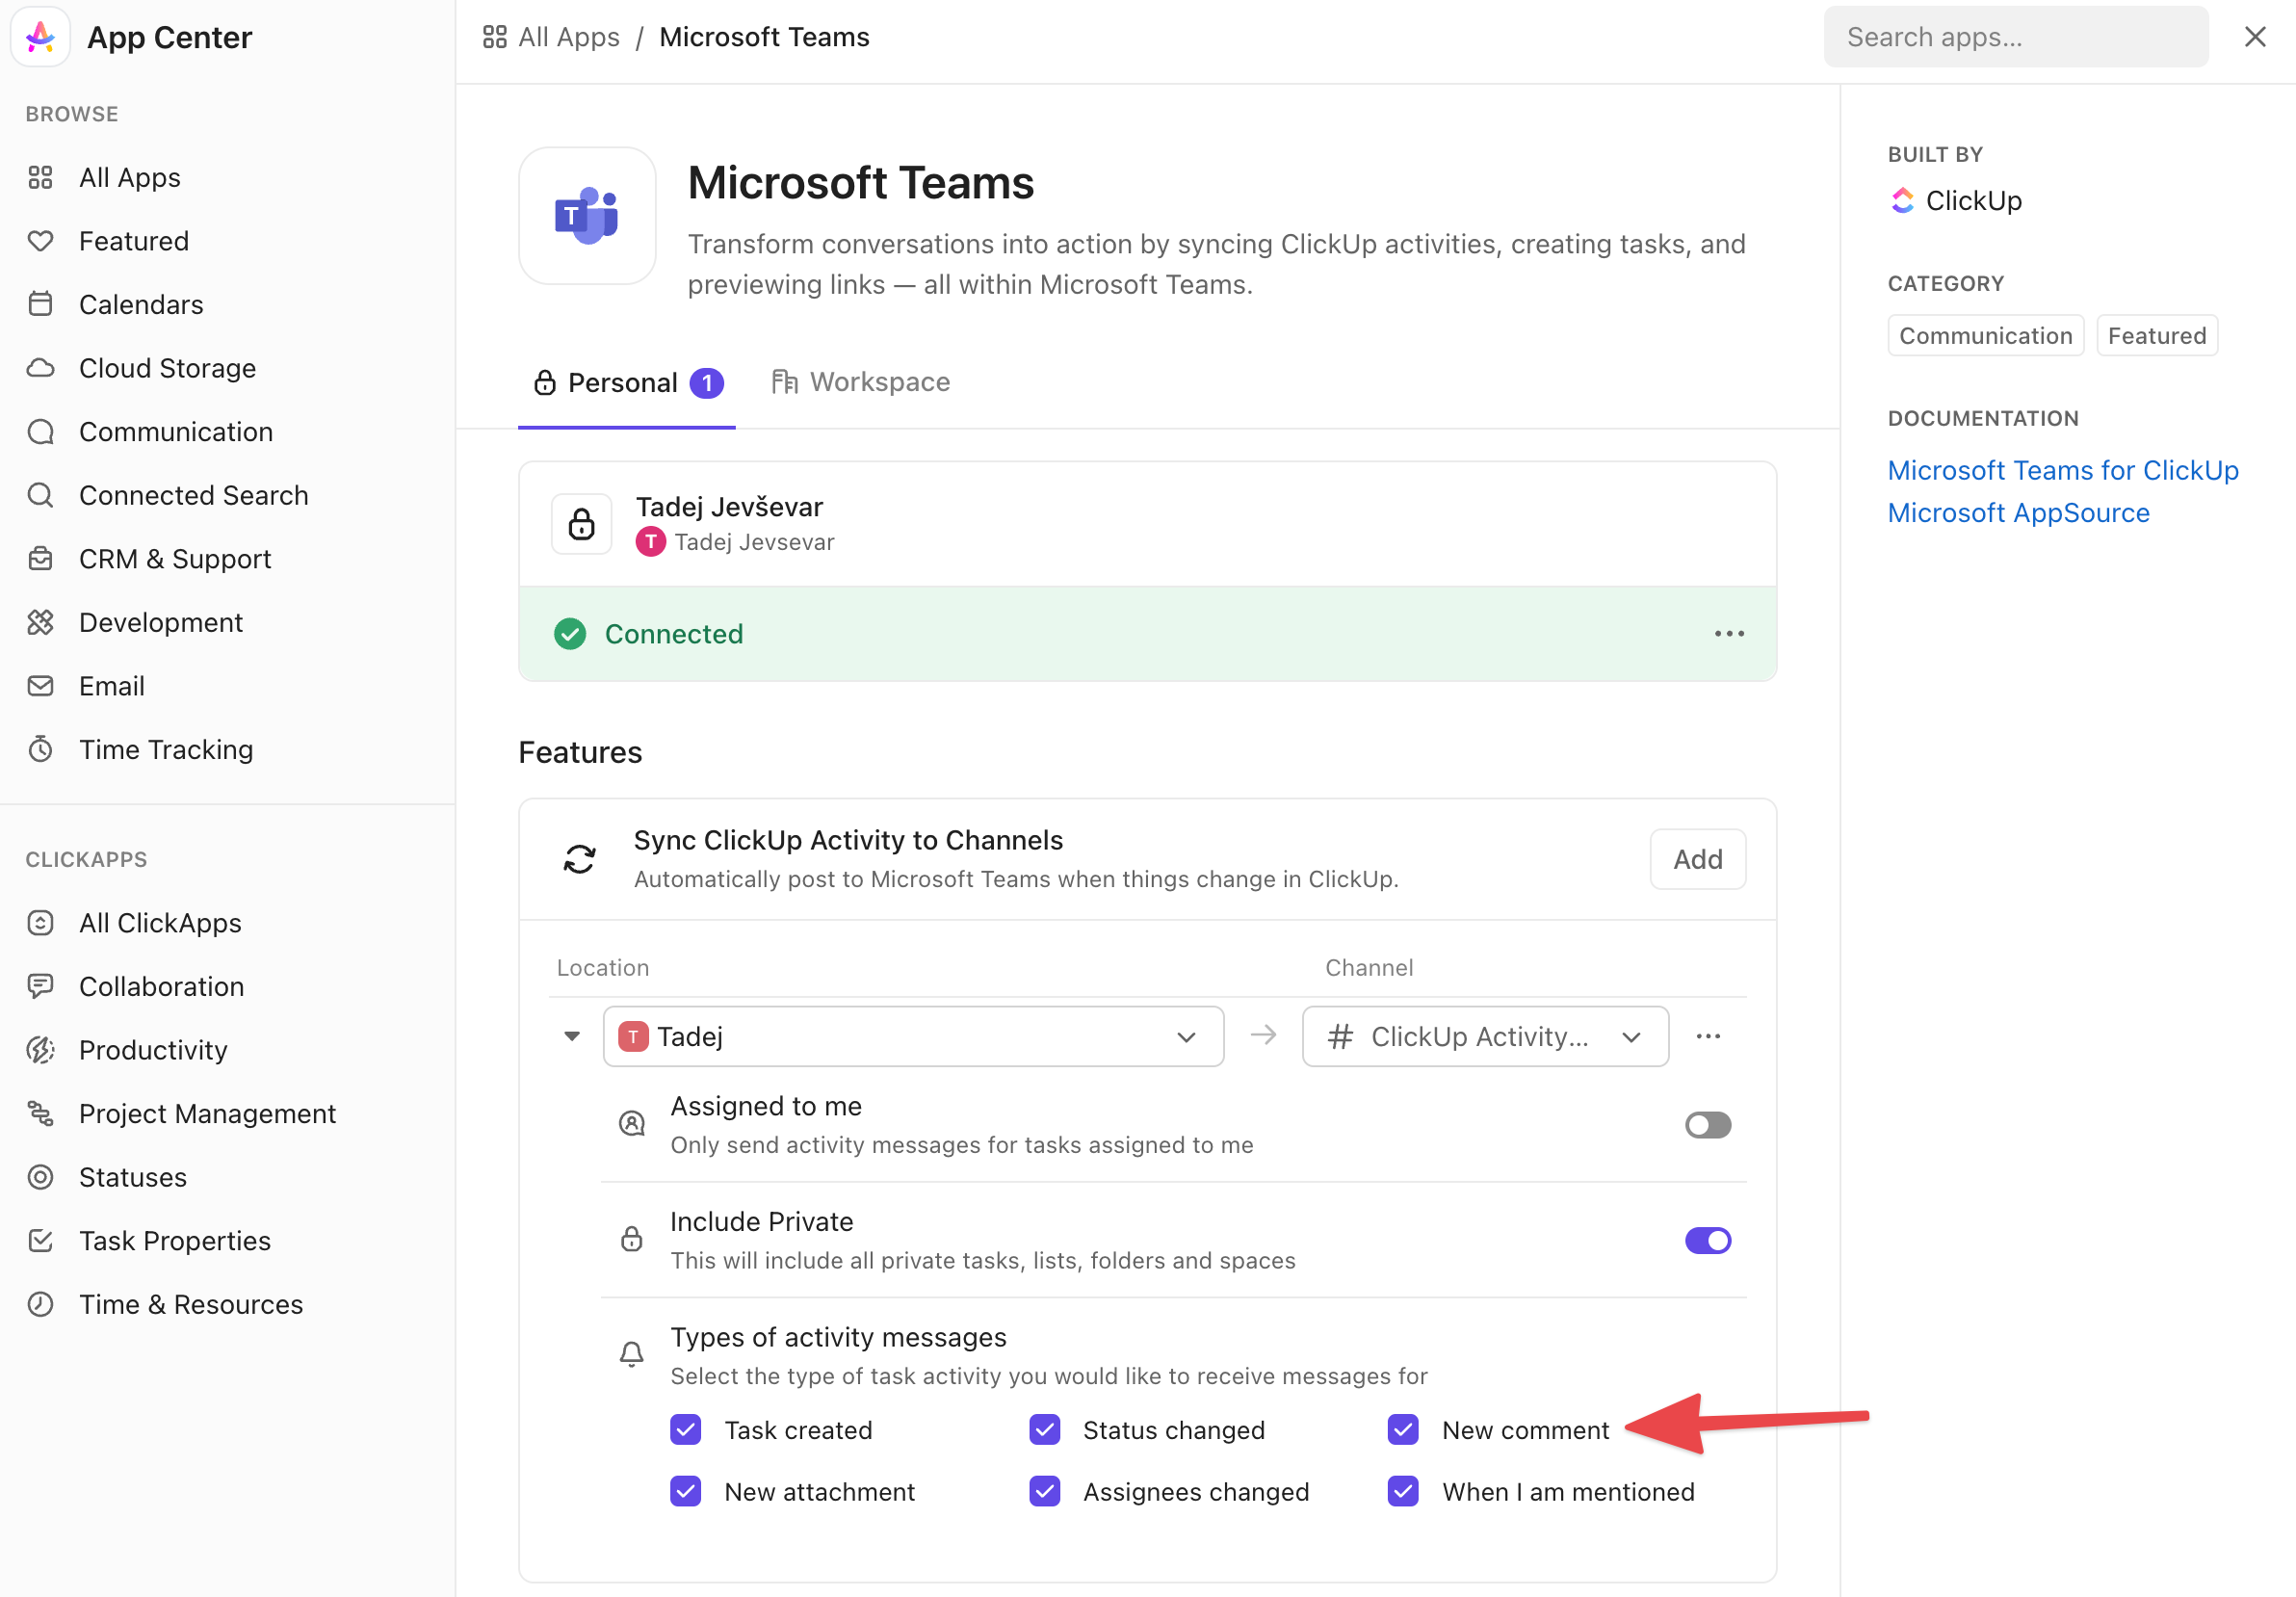Open the Connected account ellipsis menu
This screenshot has height=1597, width=2296.
tap(1729, 634)
